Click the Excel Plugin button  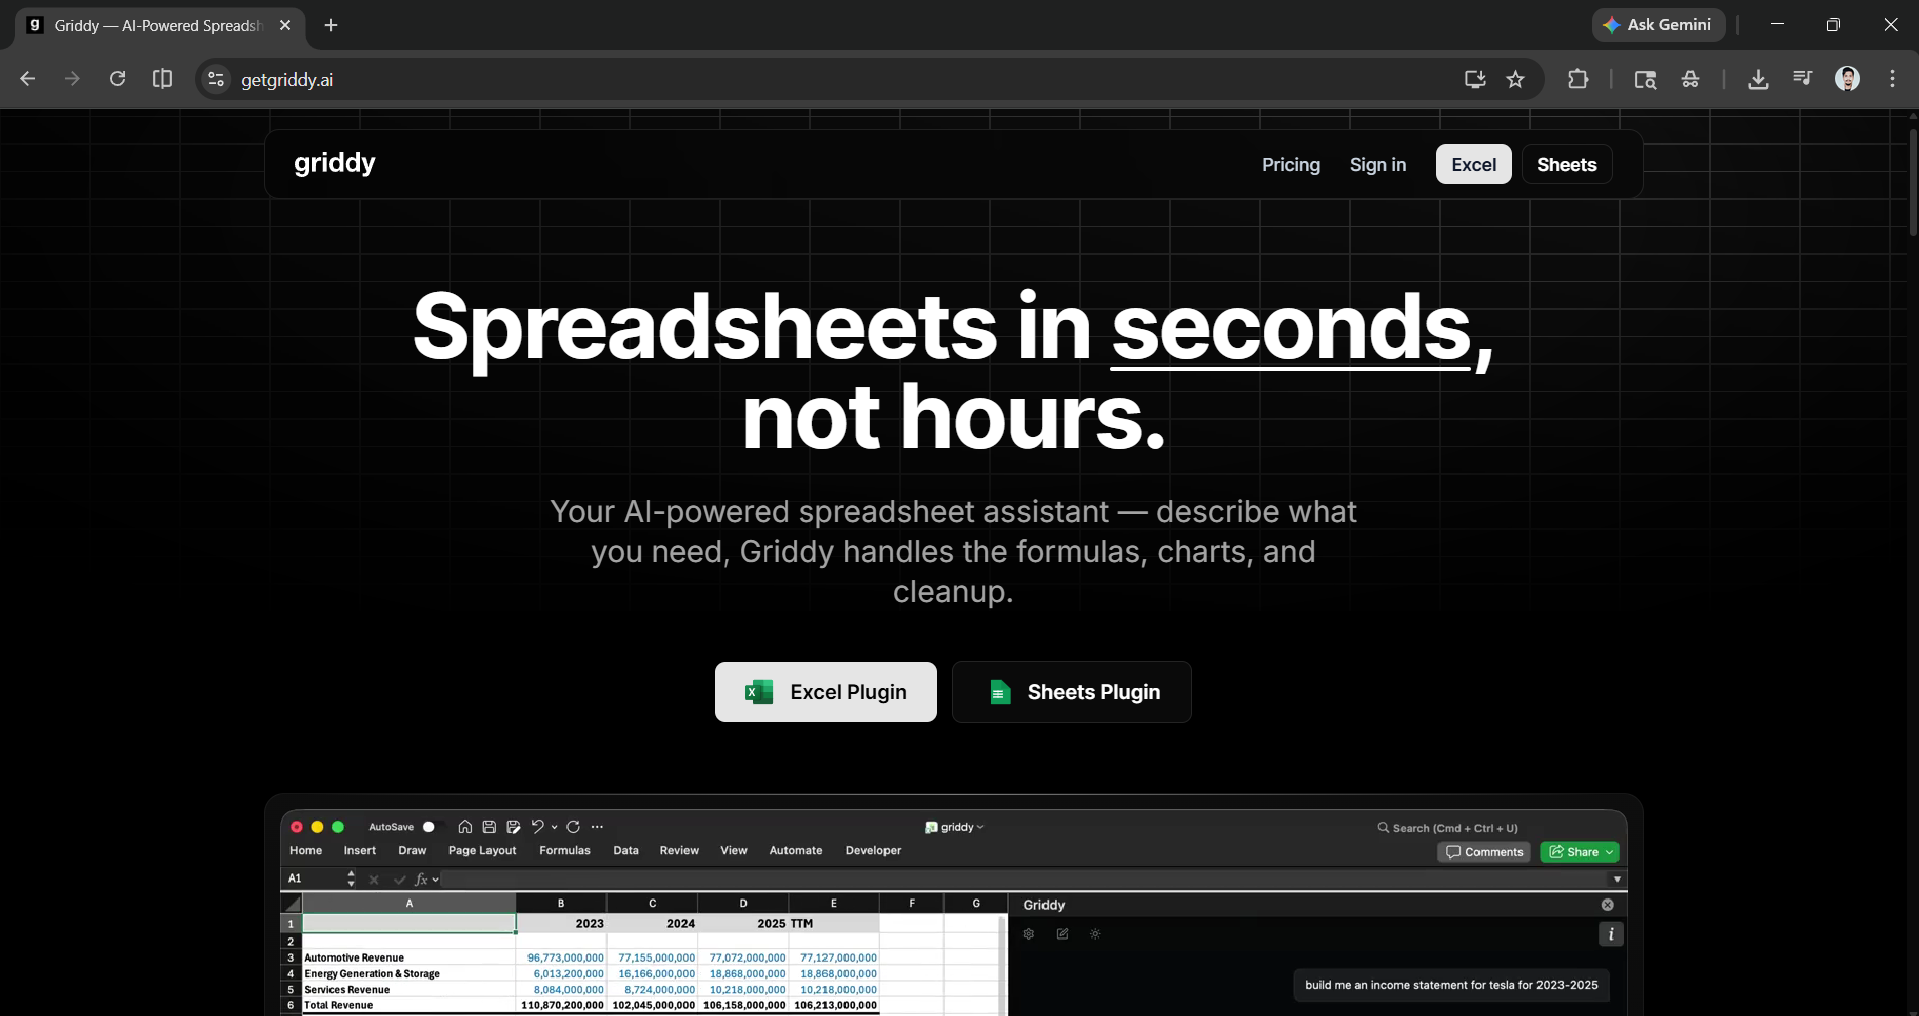tap(826, 692)
